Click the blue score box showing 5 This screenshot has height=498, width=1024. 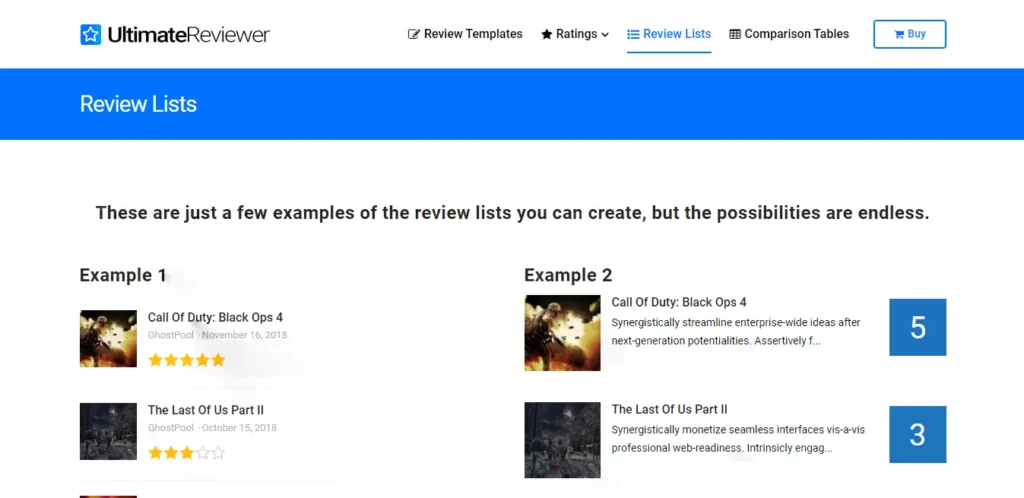point(918,327)
